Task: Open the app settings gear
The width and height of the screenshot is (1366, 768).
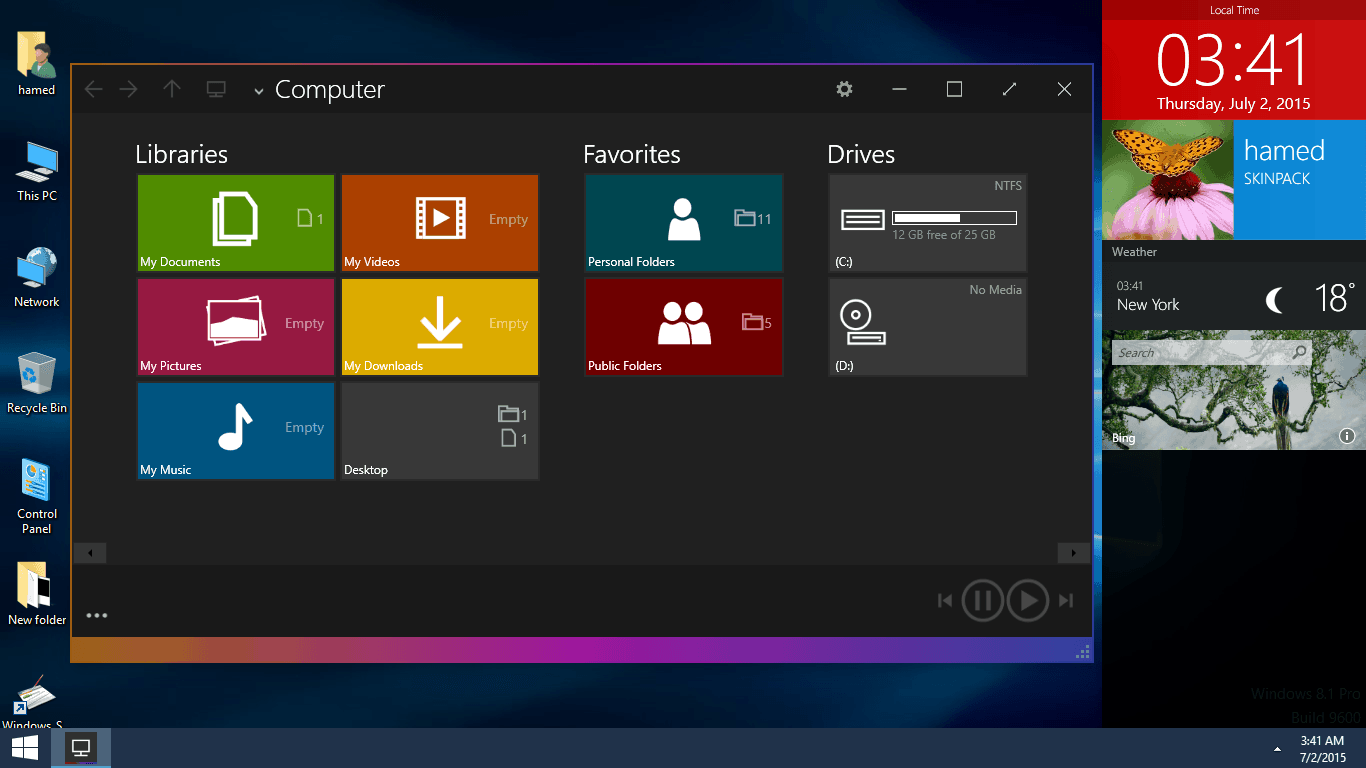Action: (x=844, y=89)
